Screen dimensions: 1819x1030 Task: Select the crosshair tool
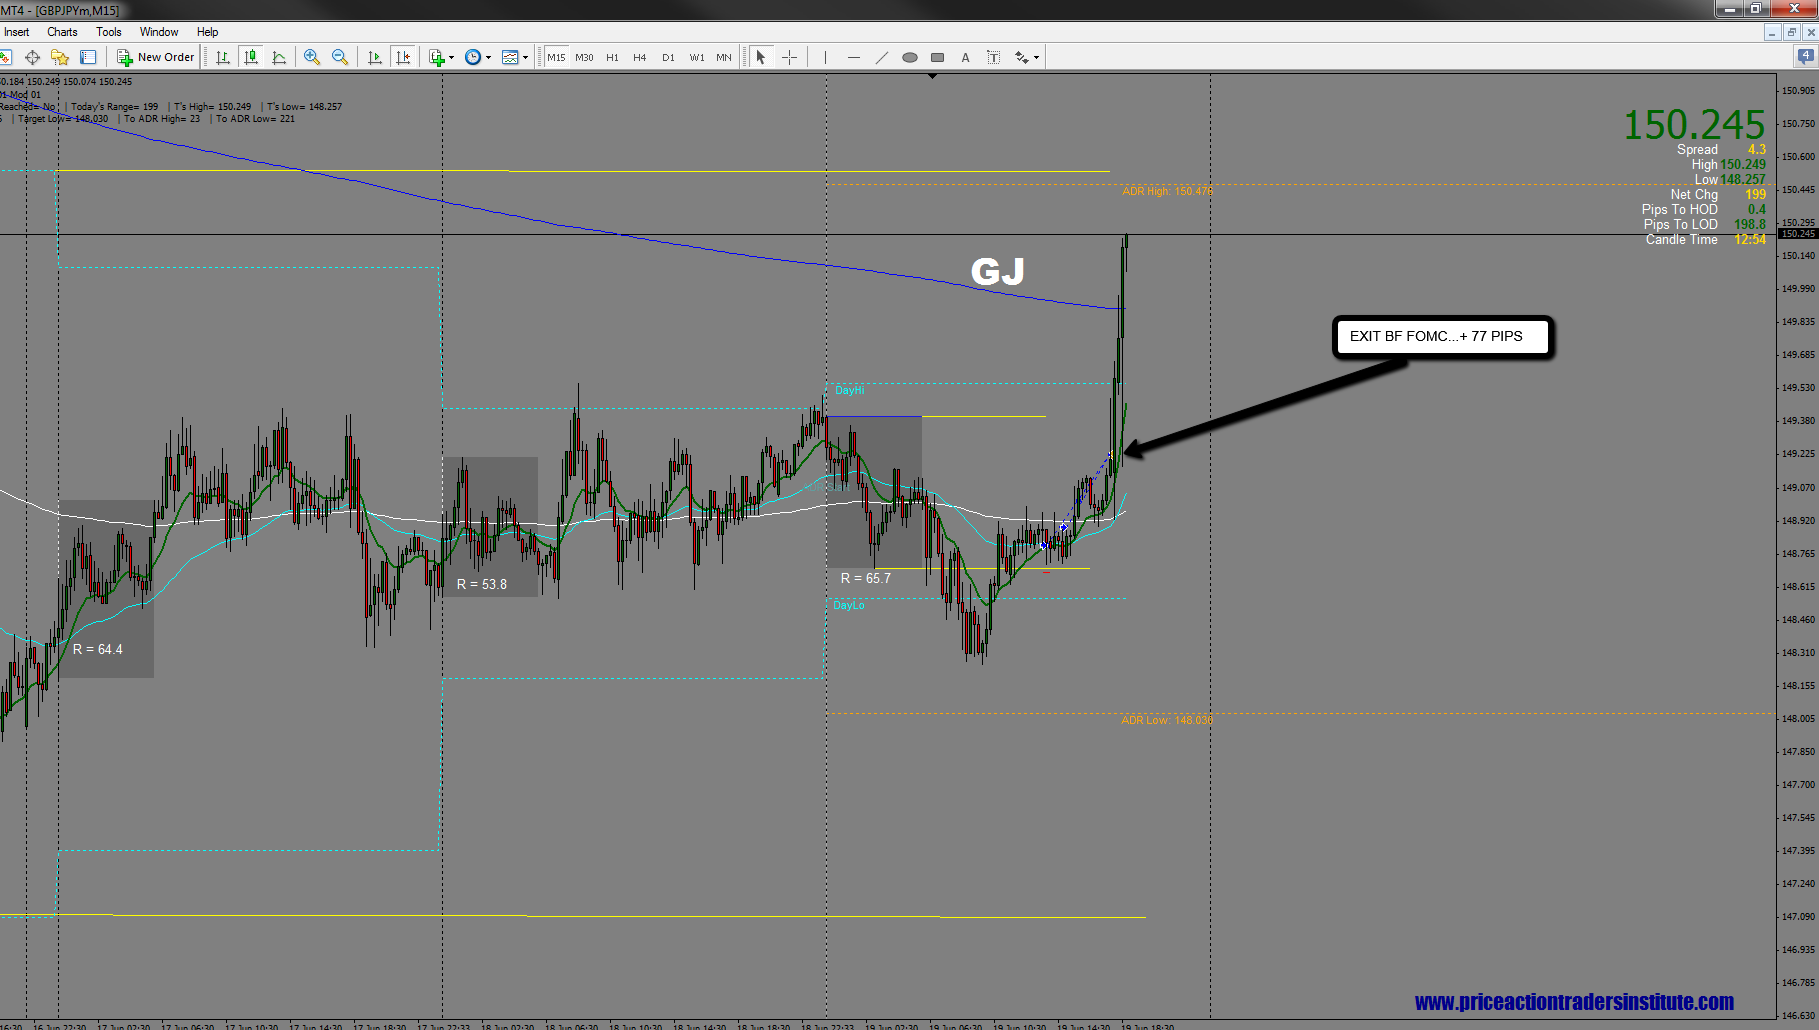789,57
